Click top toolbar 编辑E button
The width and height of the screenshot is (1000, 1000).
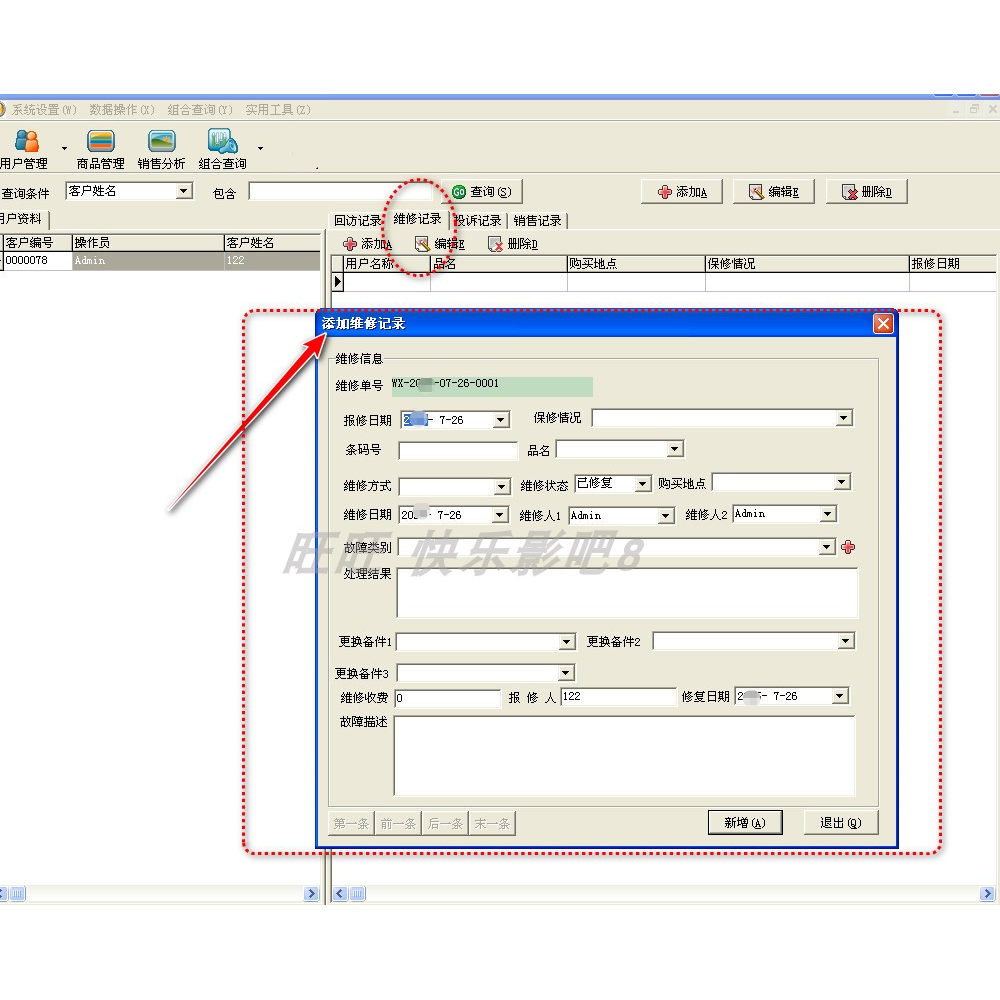(774, 191)
